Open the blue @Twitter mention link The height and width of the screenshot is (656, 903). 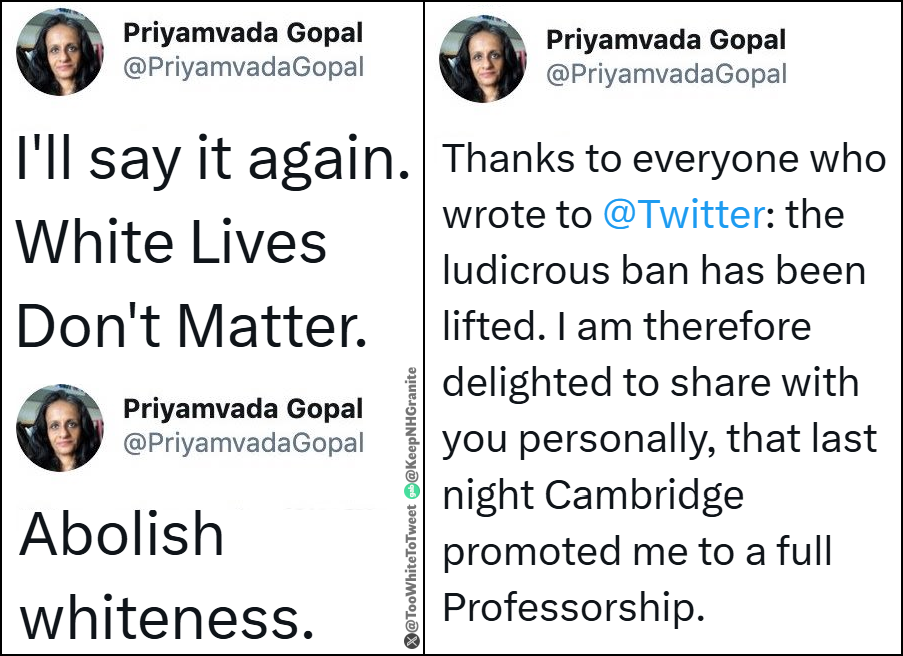pos(684,214)
